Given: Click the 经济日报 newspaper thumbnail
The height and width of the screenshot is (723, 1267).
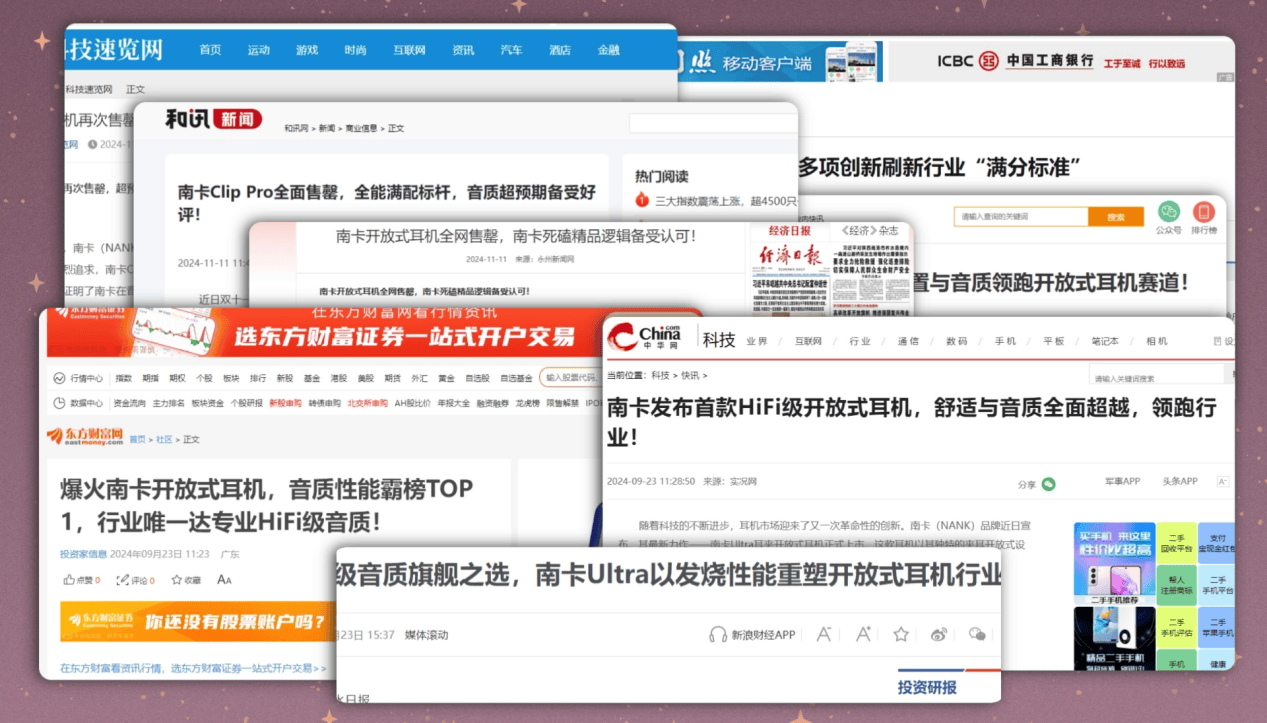Looking at the screenshot, I should click(791, 280).
